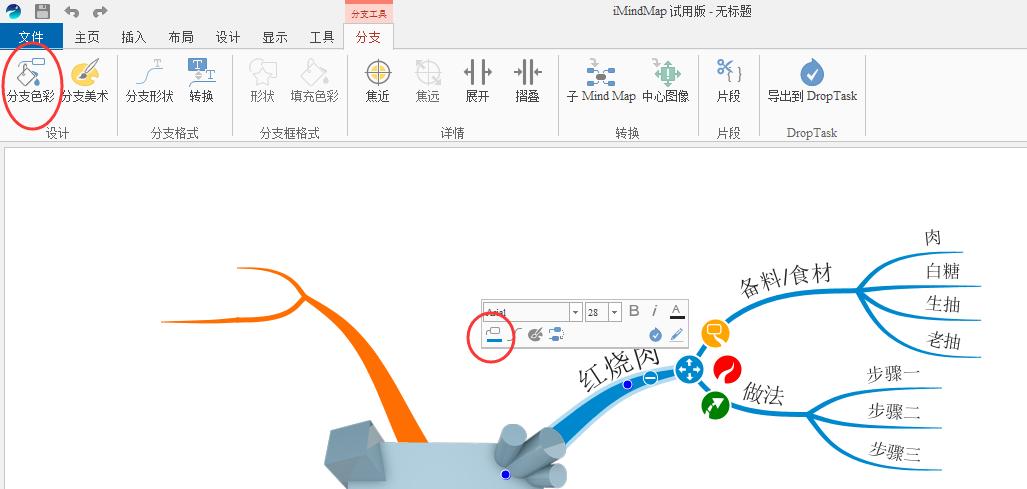The width and height of the screenshot is (1027, 489).
Task: Collapse 红烧肉 branch with minus button
Action: [x=650, y=378]
